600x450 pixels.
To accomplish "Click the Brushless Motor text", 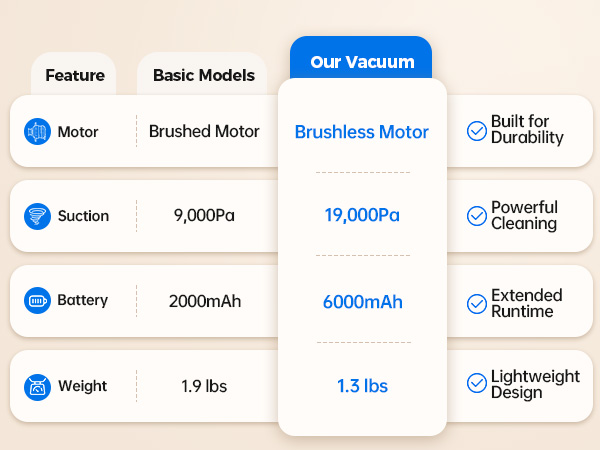I will tap(362, 132).
